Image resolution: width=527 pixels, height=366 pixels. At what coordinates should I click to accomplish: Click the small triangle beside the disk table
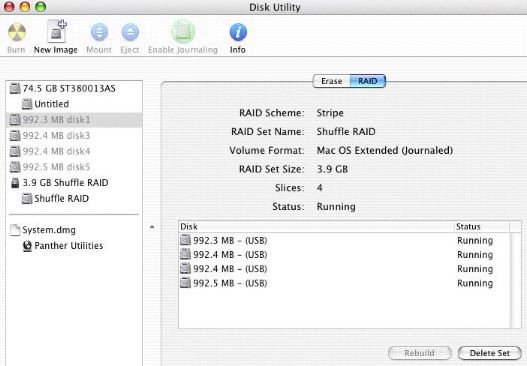(x=152, y=227)
